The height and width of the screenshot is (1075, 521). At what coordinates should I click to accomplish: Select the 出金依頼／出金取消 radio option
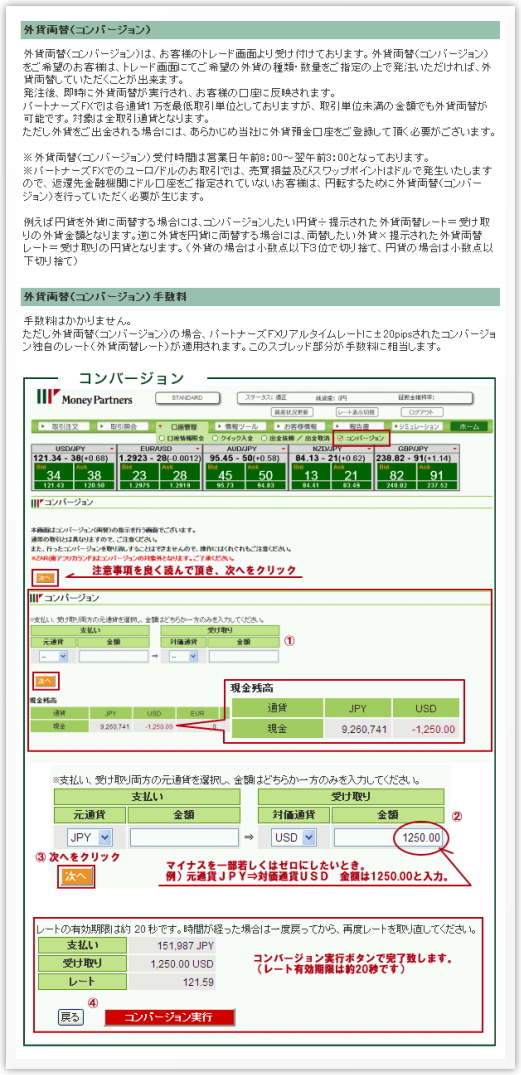click(263, 437)
